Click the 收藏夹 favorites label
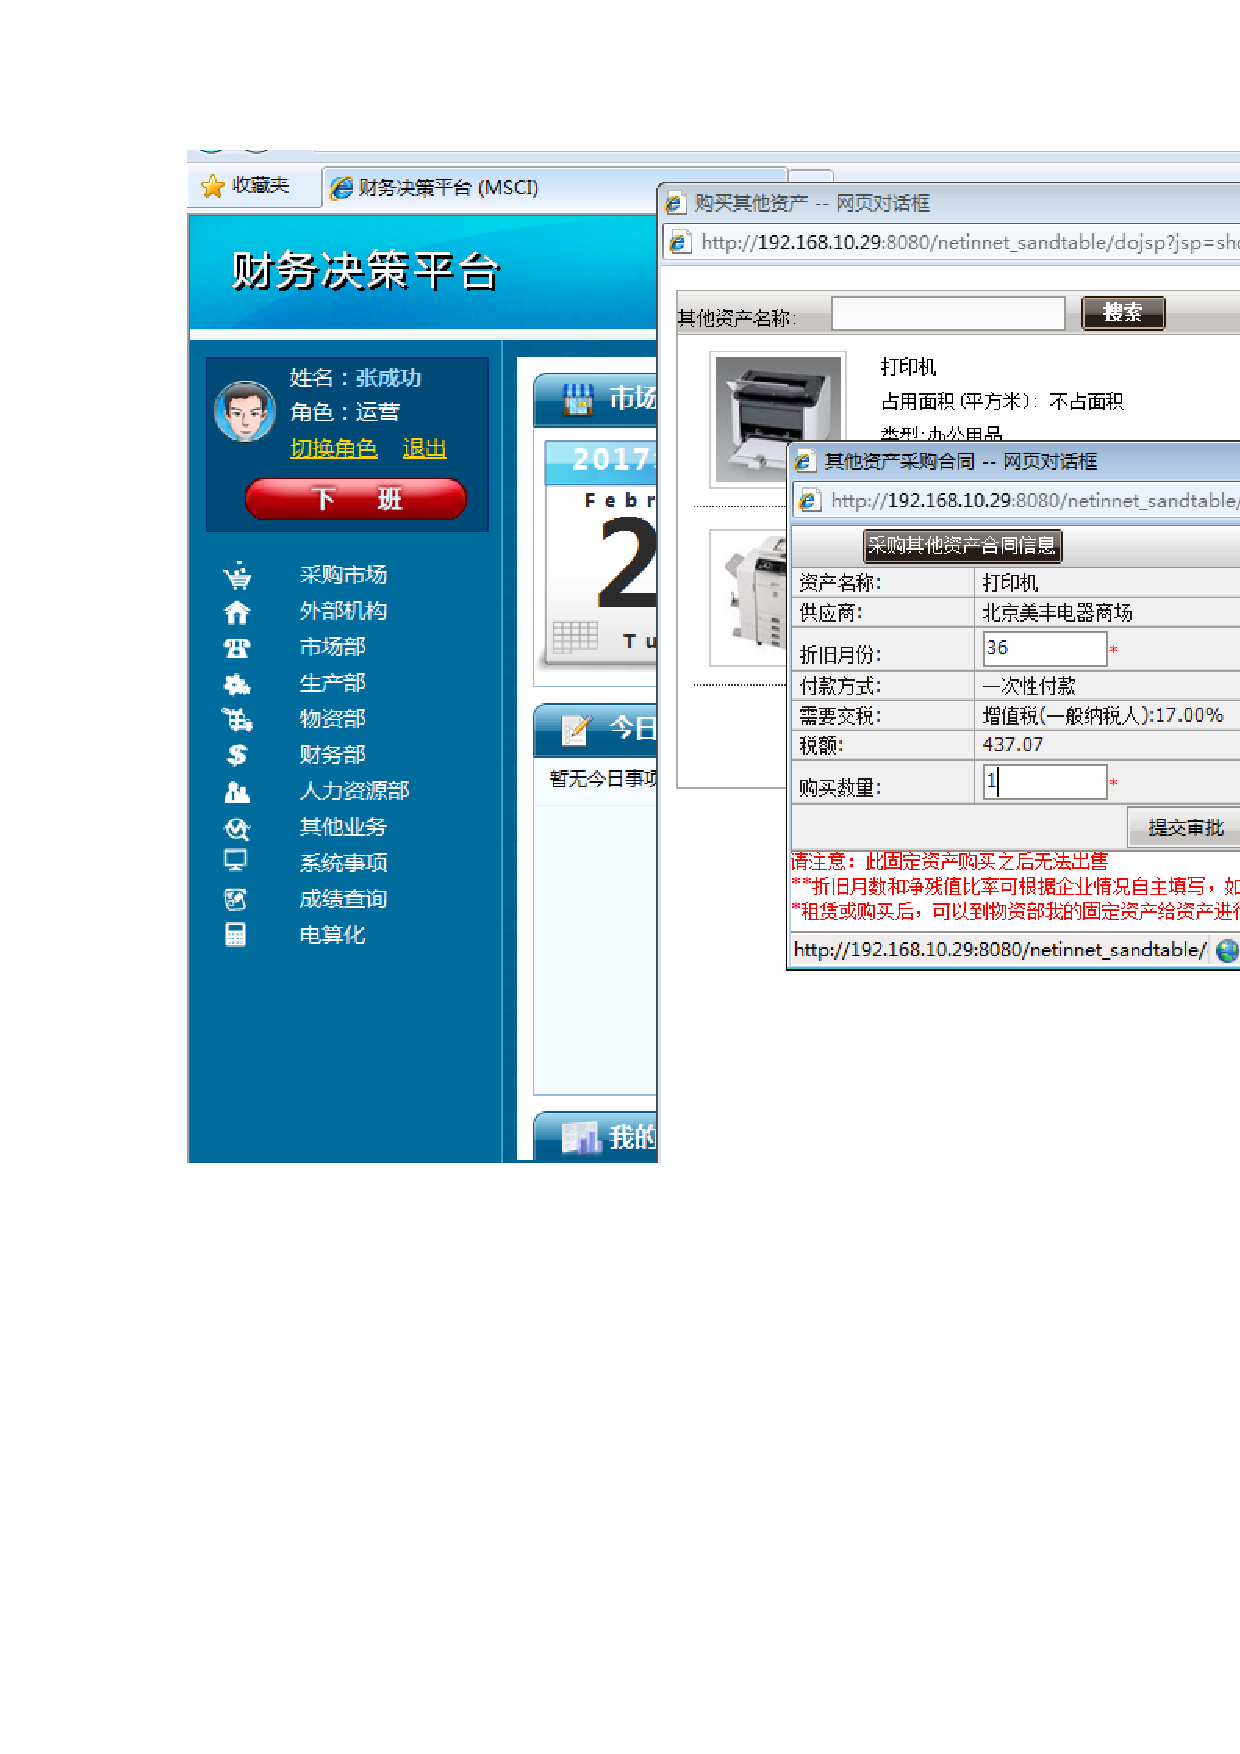The height and width of the screenshot is (1754, 1240). click(x=260, y=186)
